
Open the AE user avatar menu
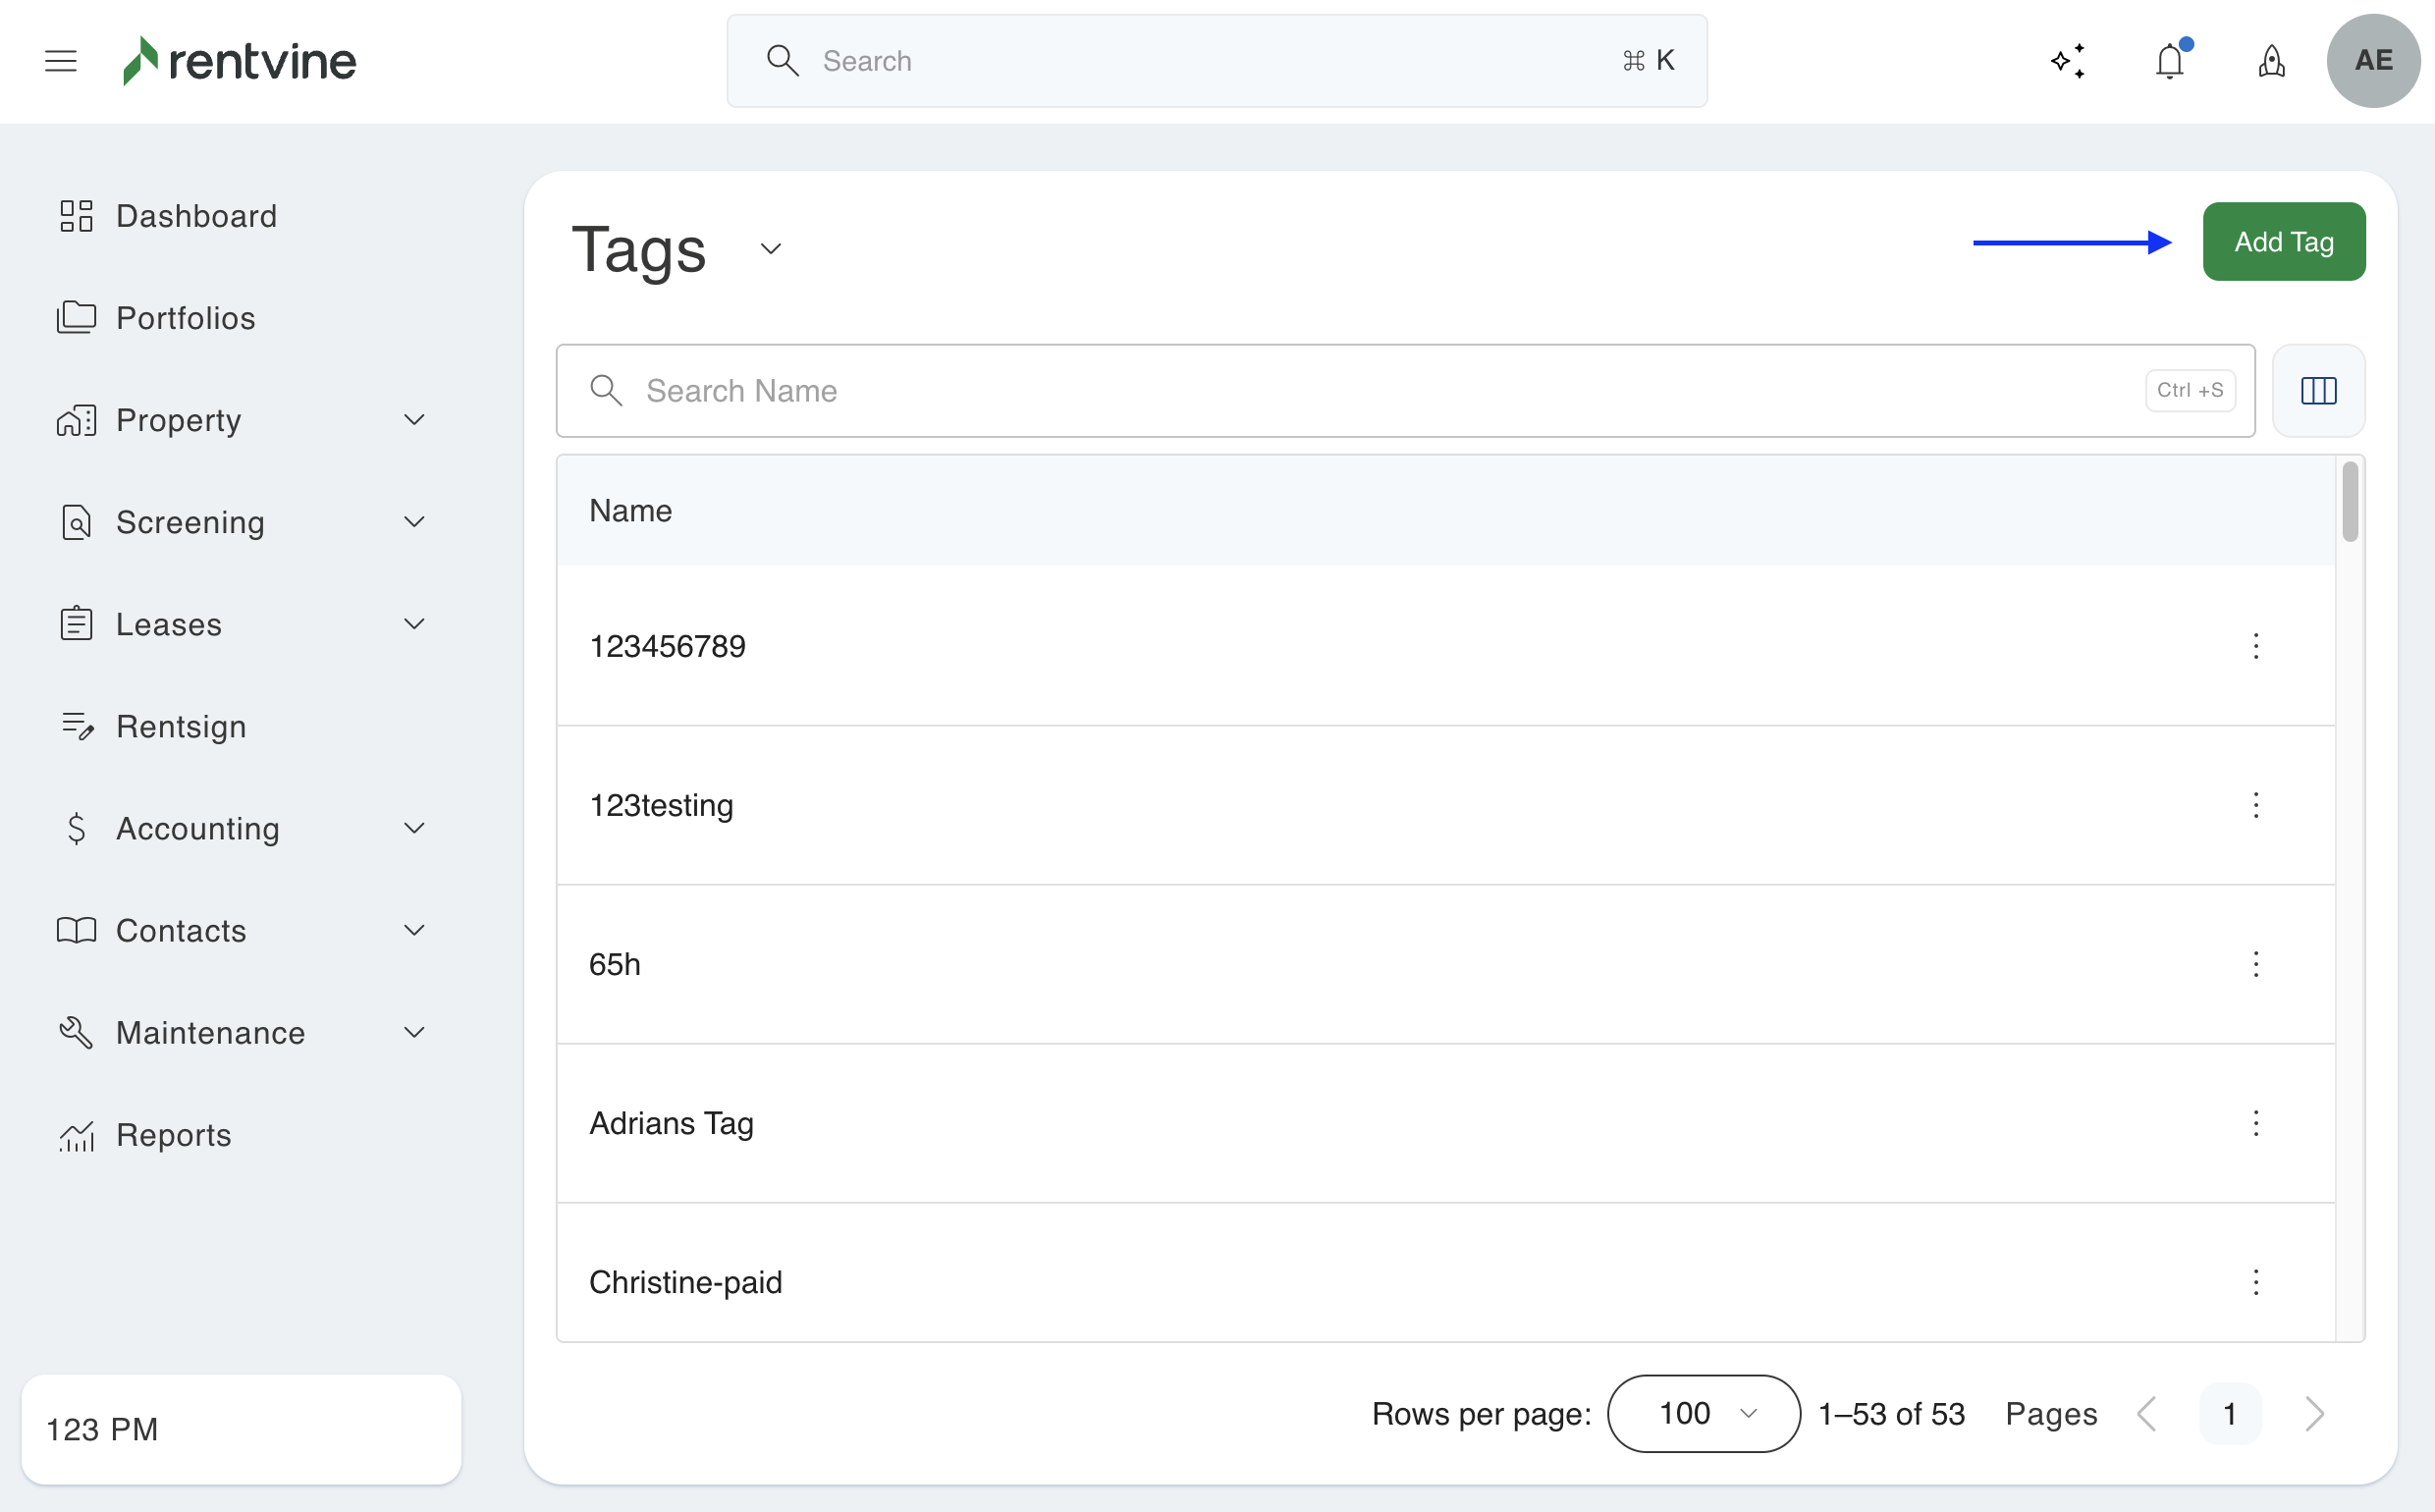click(2373, 61)
